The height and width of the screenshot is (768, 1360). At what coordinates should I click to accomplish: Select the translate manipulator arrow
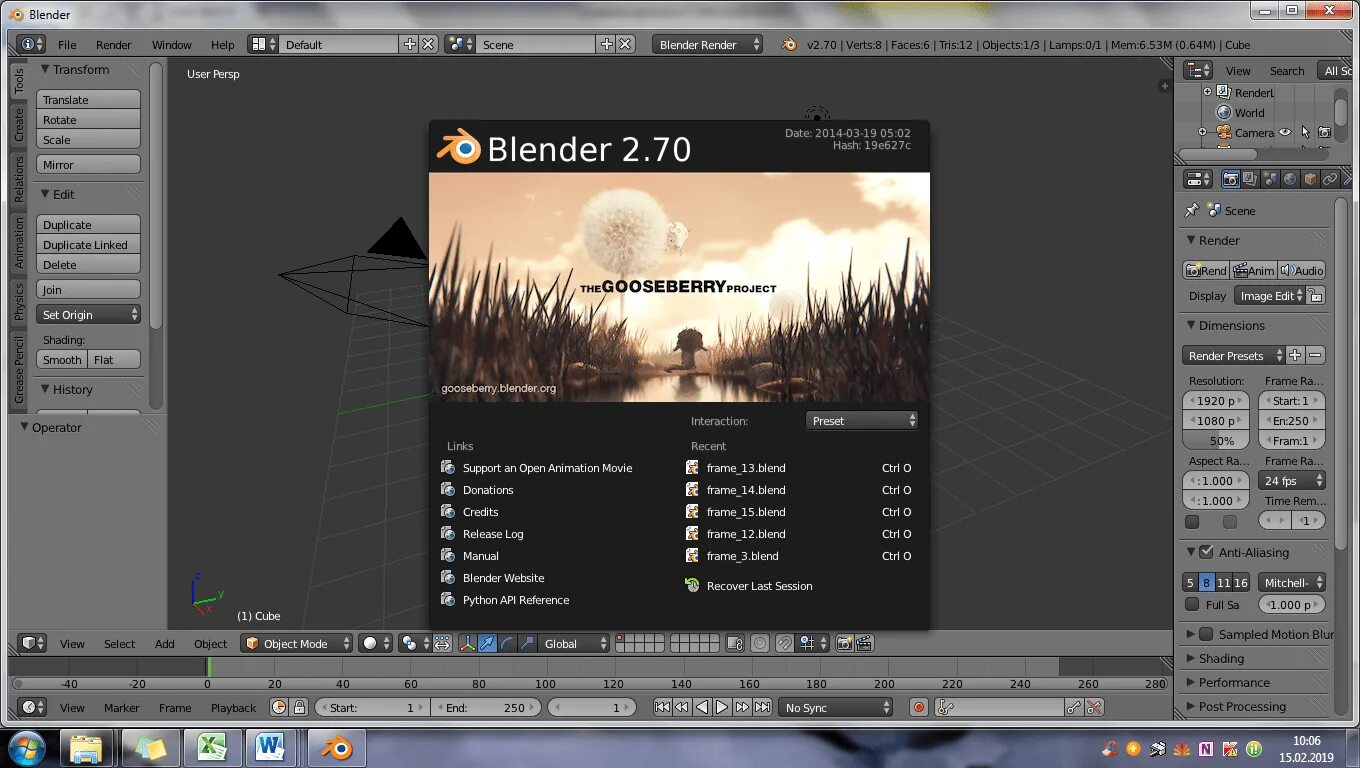tap(487, 643)
